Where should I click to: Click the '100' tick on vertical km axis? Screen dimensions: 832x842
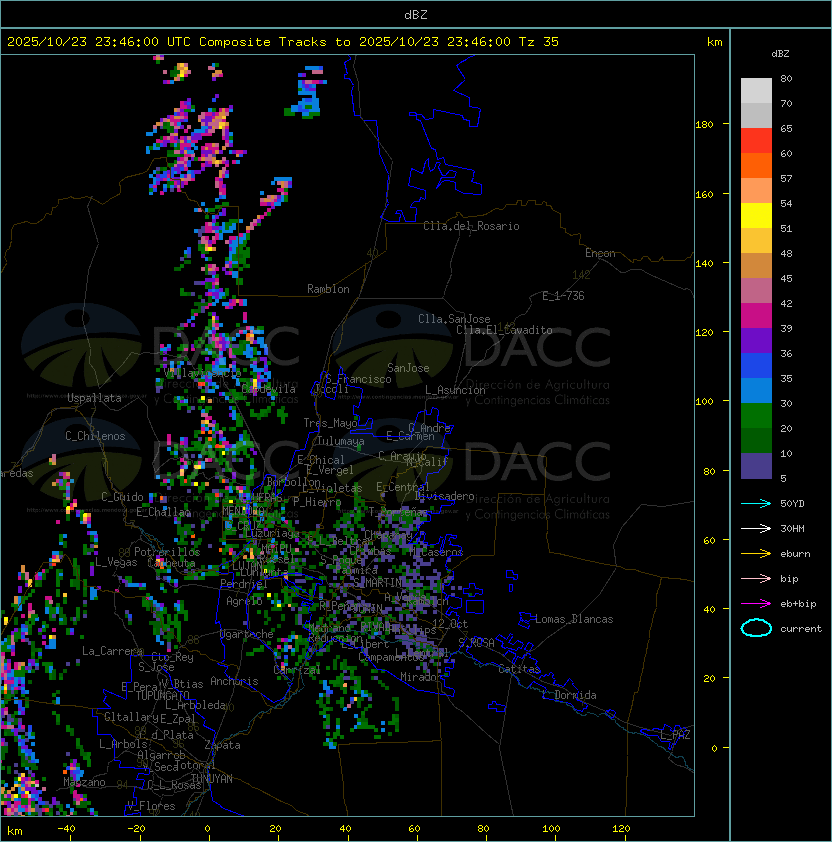[704, 402]
